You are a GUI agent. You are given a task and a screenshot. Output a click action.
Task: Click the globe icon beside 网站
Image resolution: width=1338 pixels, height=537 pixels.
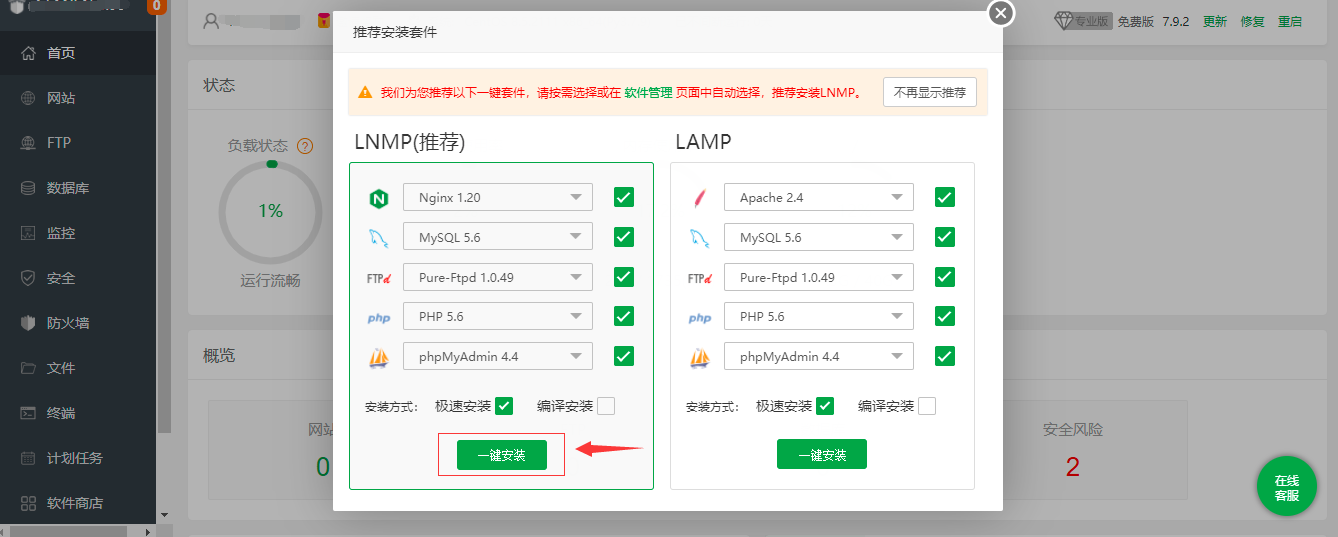[28, 98]
